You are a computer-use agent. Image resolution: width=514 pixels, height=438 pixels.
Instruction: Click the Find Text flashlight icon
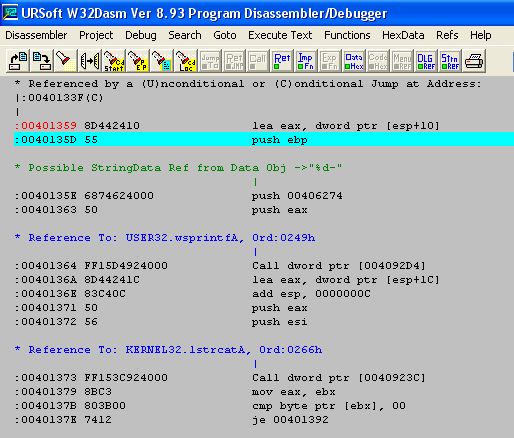(x=66, y=61)
